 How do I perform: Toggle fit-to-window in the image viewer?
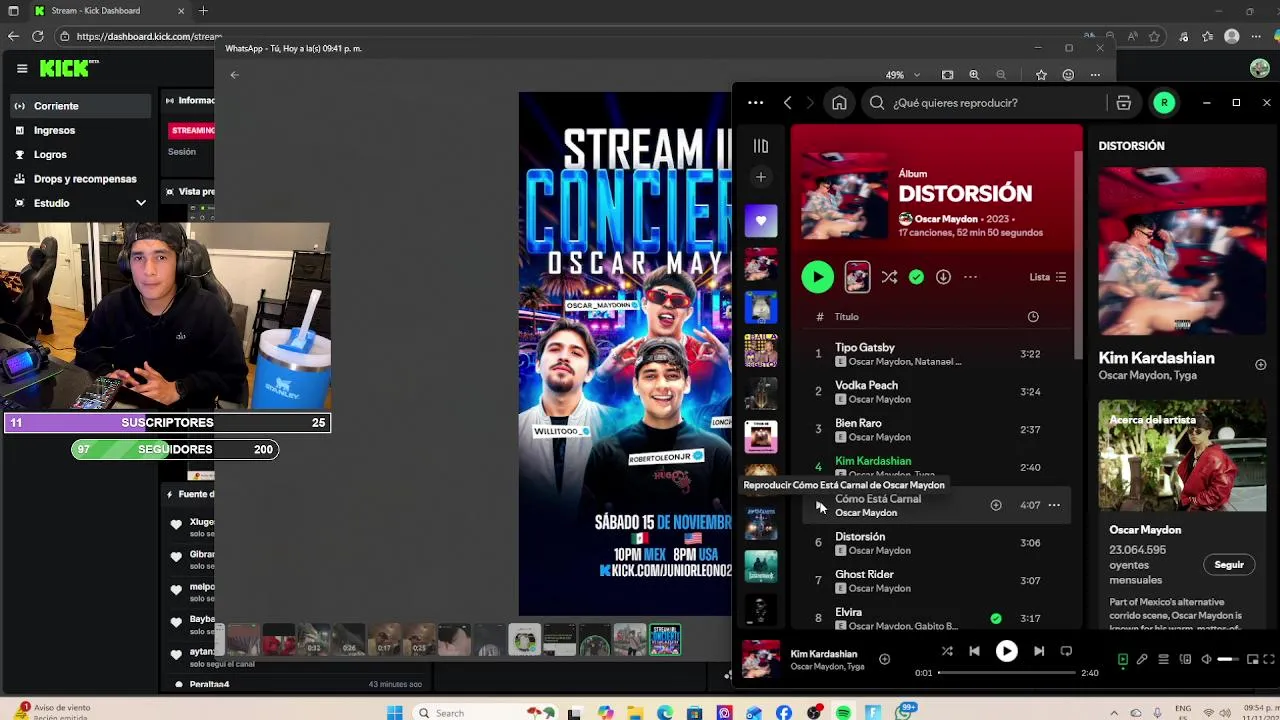[947, 75]
